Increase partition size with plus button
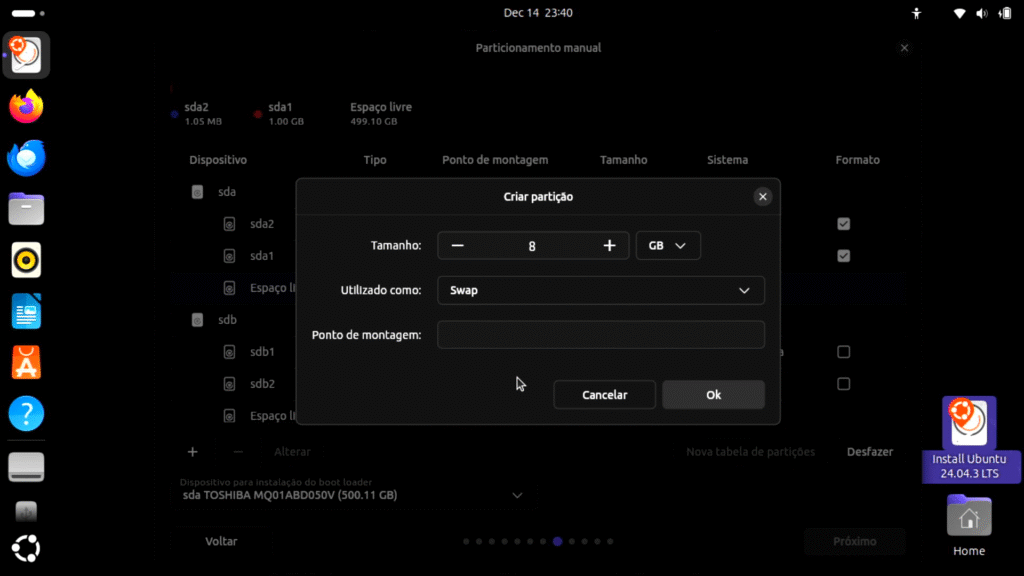Viewport: 1024px width, 576px height. pos(609,246)
